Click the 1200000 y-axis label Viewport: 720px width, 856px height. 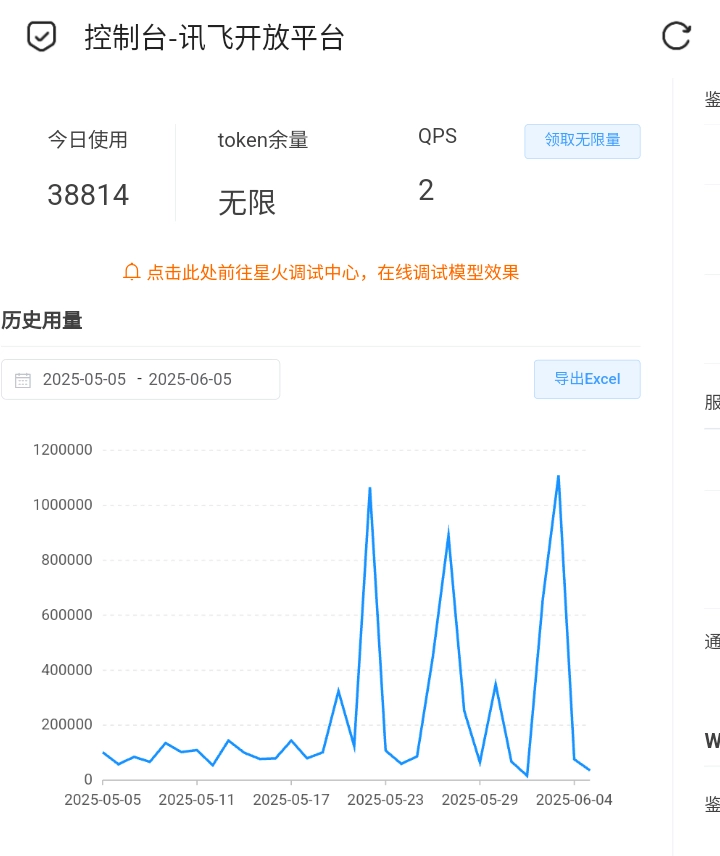pyautogui.click(x=62, y=450)
